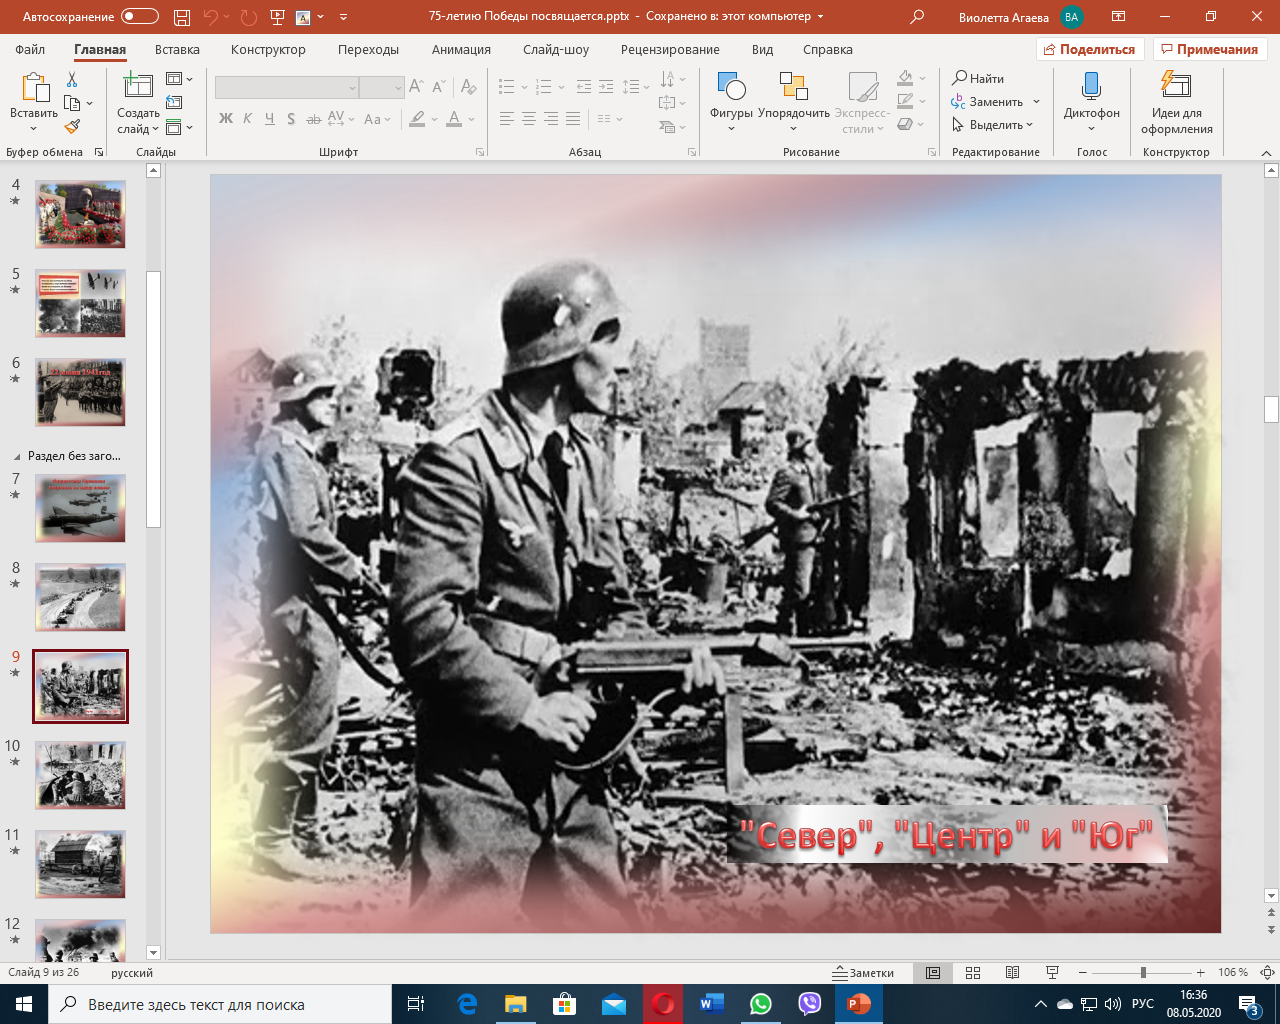1280x1024 pixels.
Task: Switch to the Конструктор tab
Action: [x=268, y=50]
